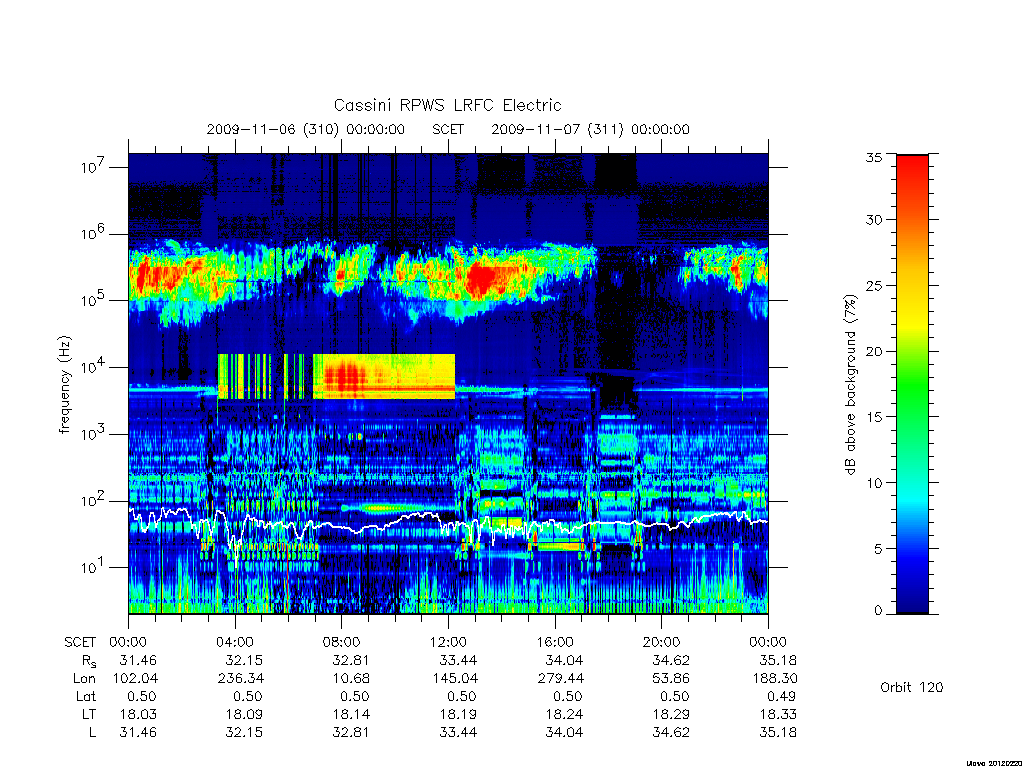Select end timestamp "2009-11-07 (311) 00:00:00"

590,129
